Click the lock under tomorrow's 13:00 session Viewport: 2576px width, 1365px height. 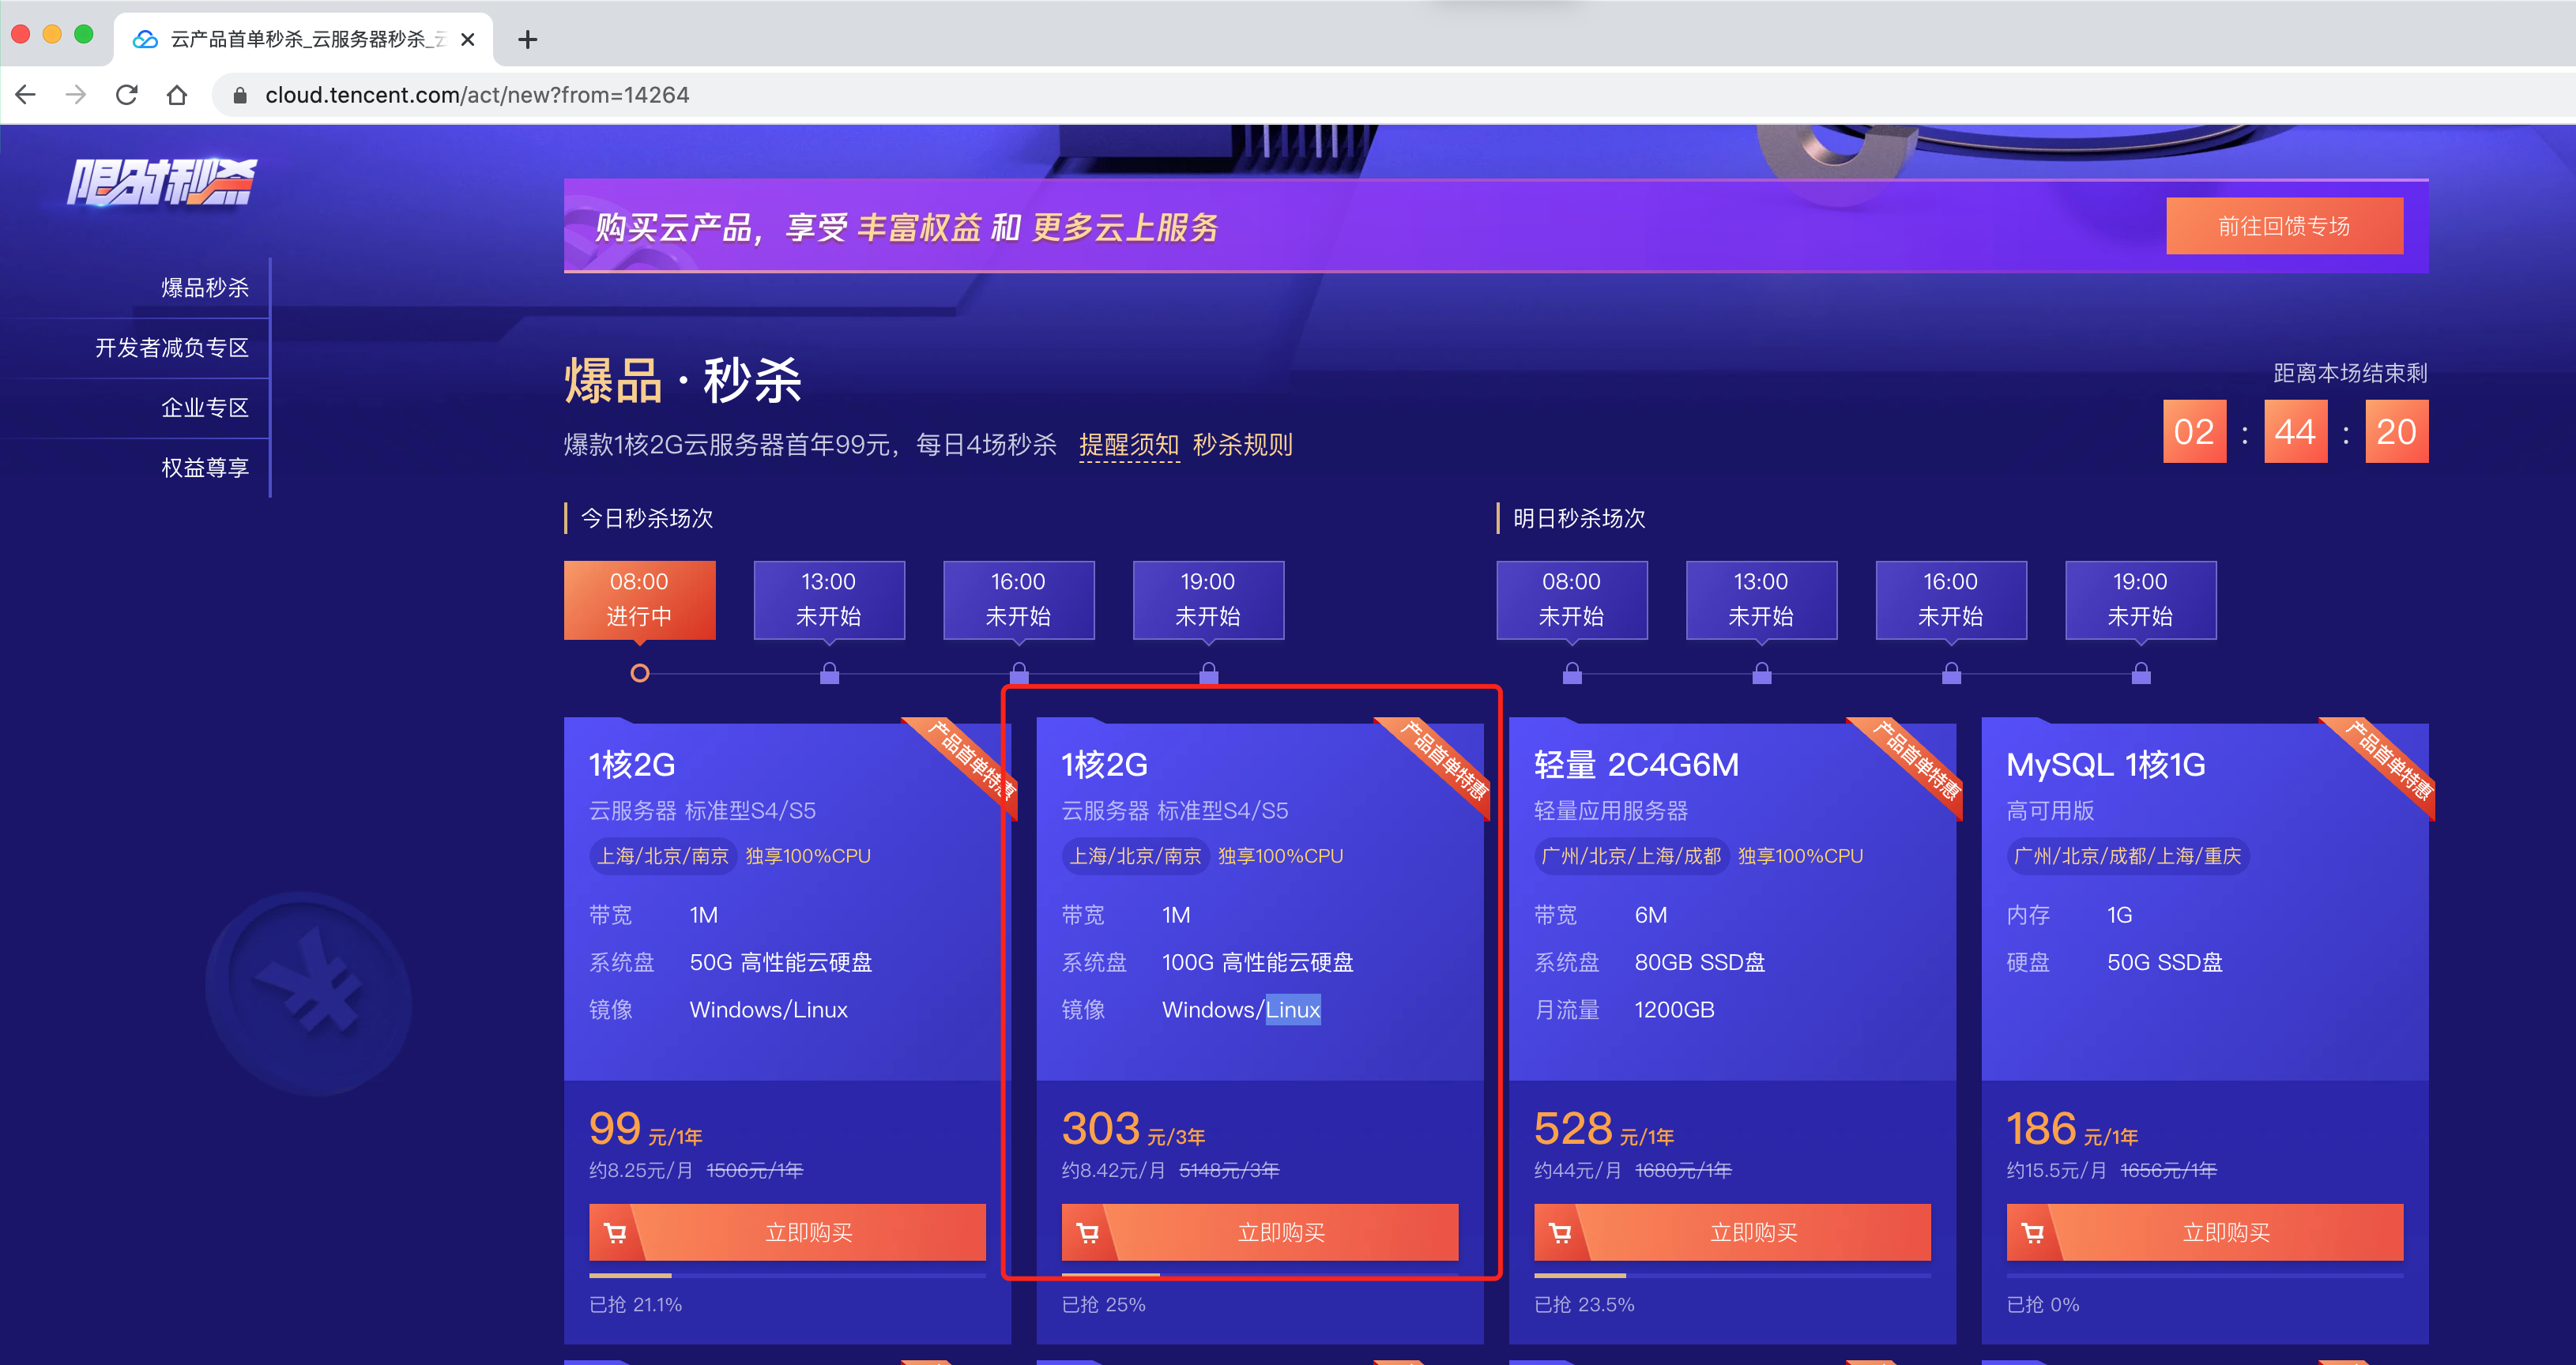coord(1762,672)
